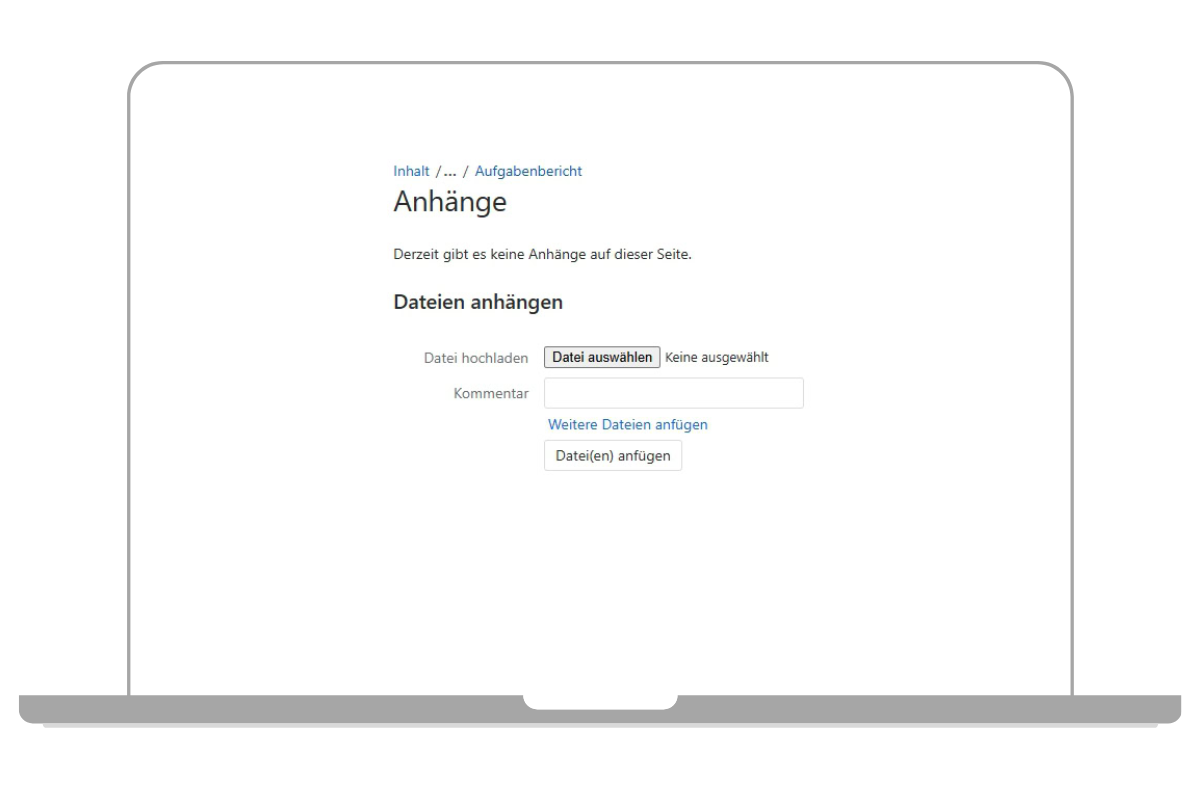The image size is (1200, 790).
Task: Click the slash separator before Aufgabenbericht
Action: coord(466,171)
